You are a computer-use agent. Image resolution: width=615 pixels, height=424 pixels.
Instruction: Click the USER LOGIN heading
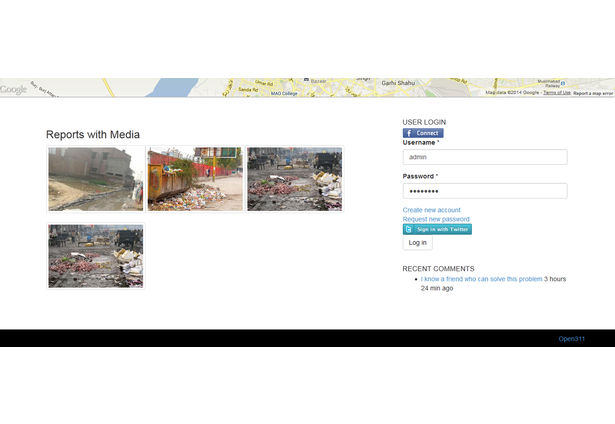coord(424,122)
